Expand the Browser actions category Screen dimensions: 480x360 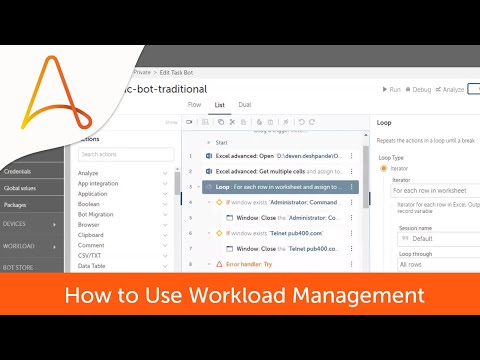coord(165,225)
